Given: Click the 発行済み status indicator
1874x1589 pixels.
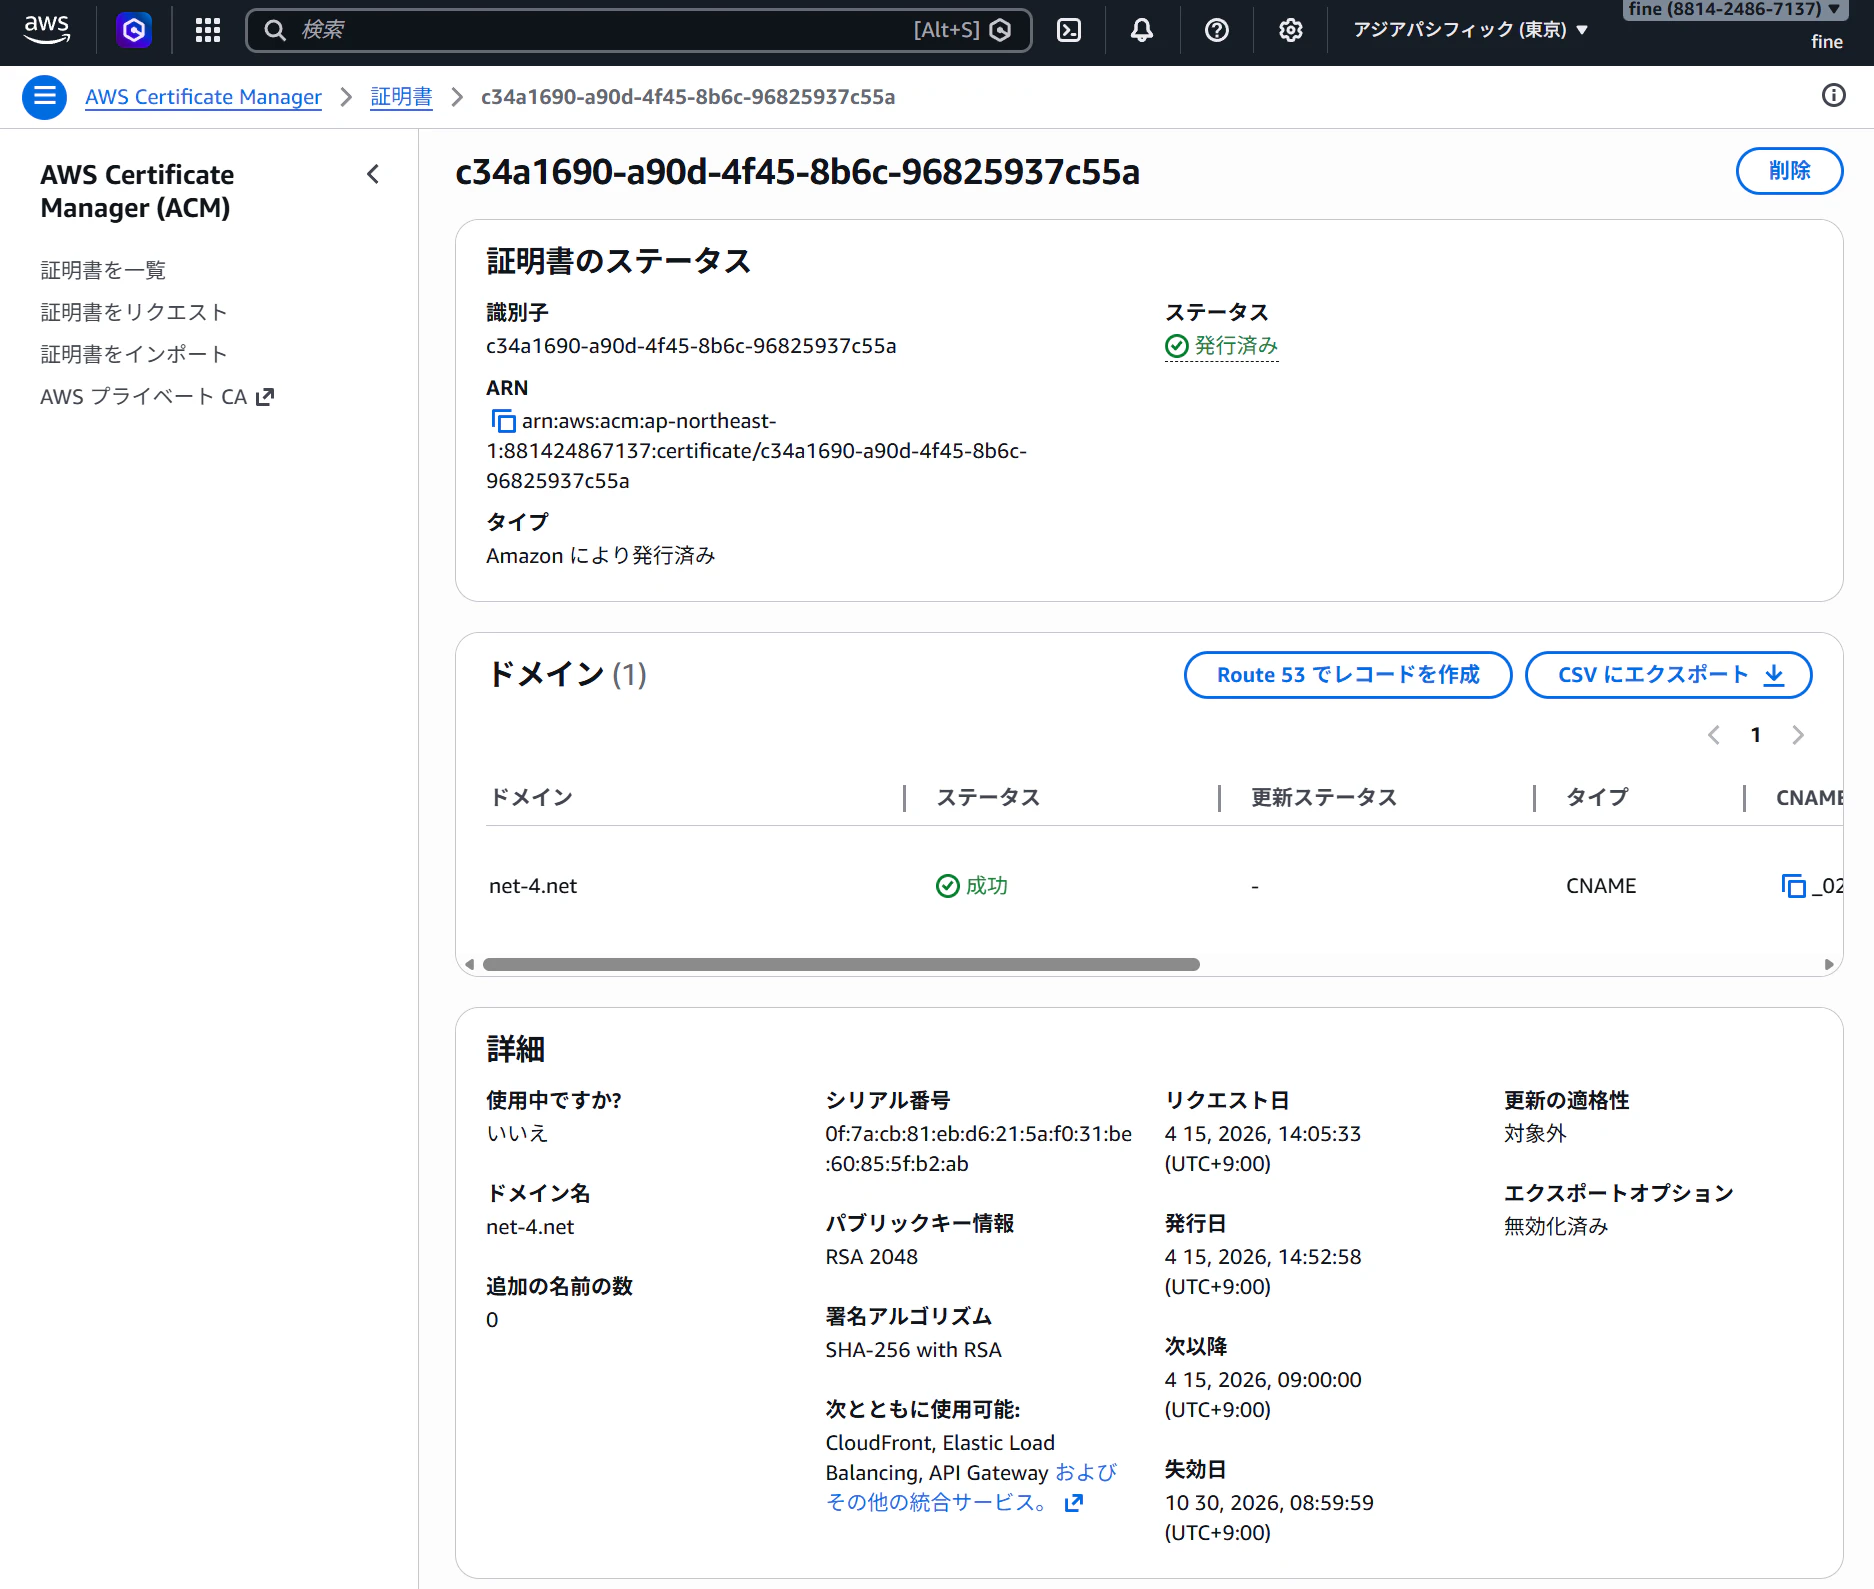Looking at the screenshot, I should [x=1222, y=346].
